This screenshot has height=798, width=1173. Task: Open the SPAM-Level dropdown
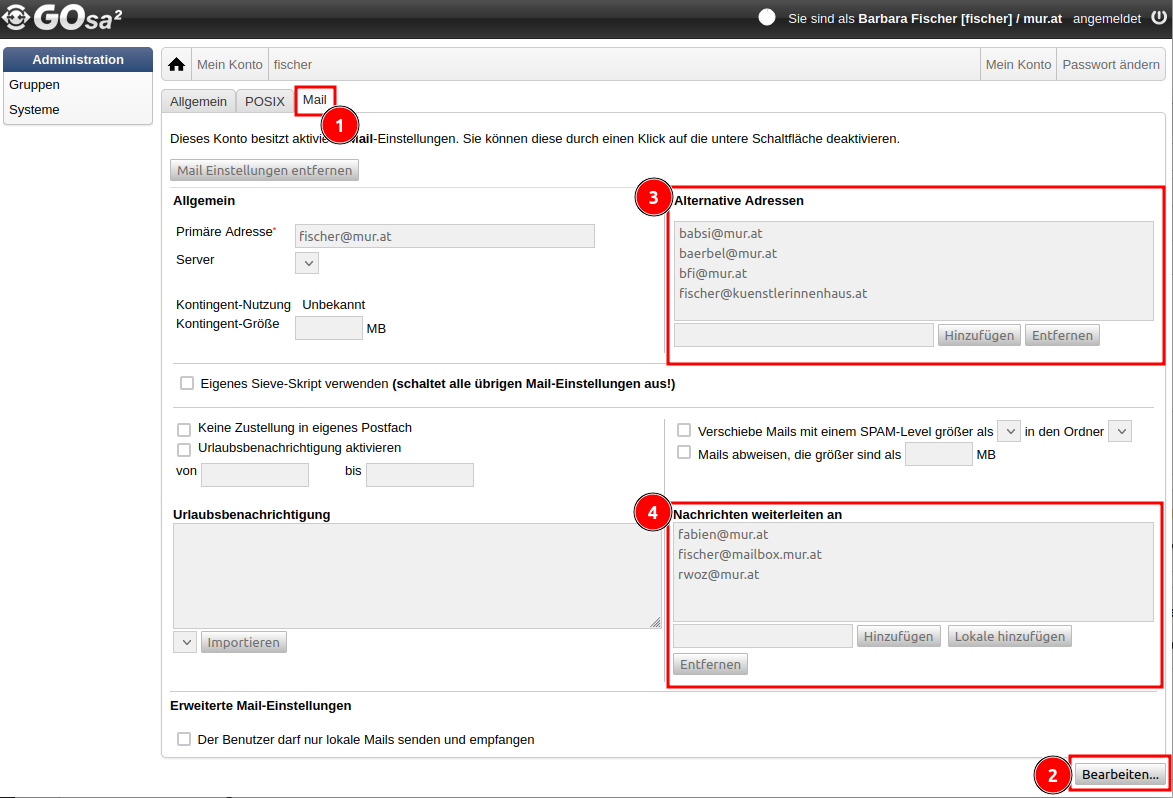click(1009, 431)
